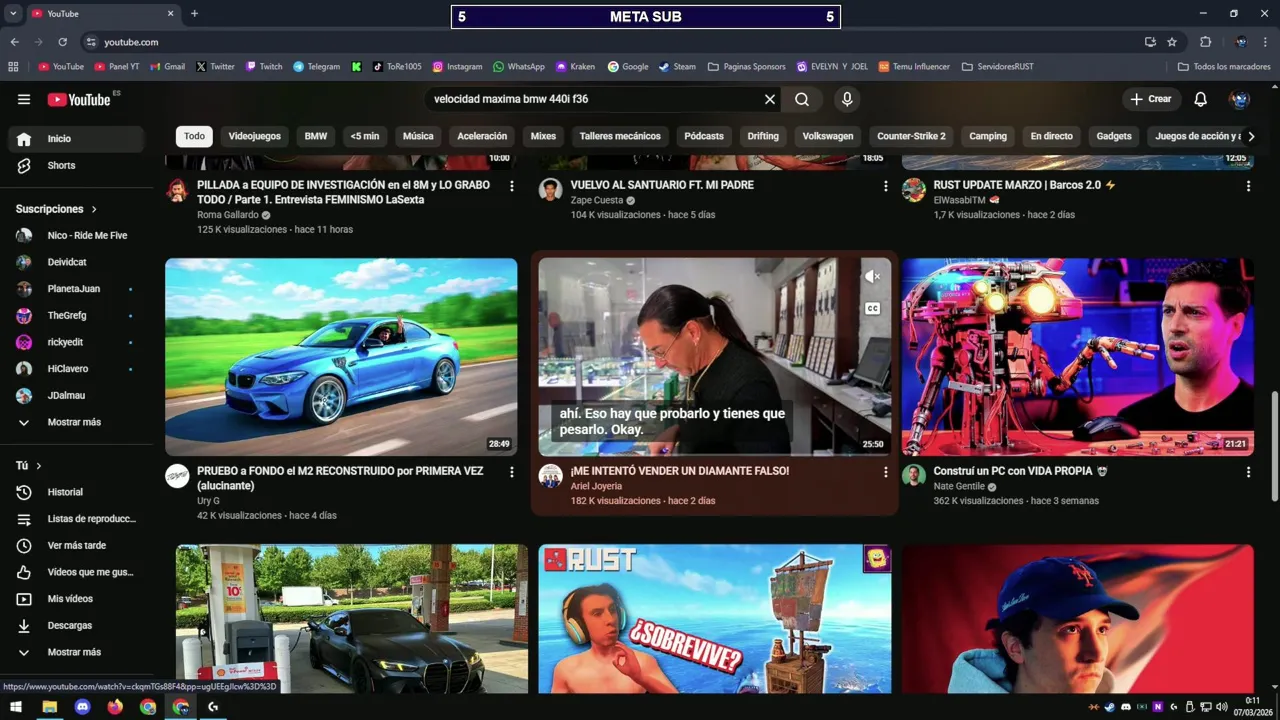Click the page vertical scrollbar thumb
The width and height of the screenshot is (1280, 720).
point(1274,447)
